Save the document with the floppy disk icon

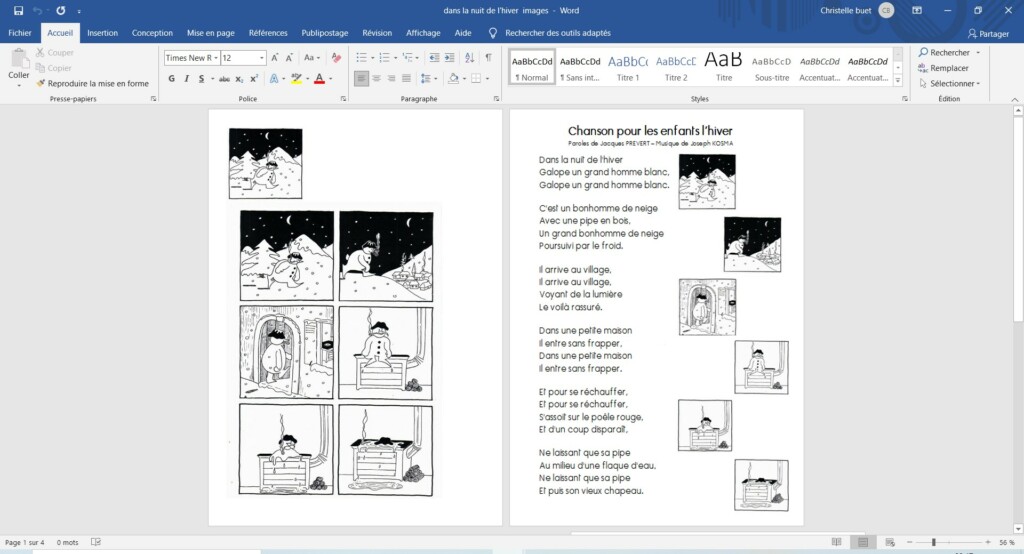[x=18, y=10]
